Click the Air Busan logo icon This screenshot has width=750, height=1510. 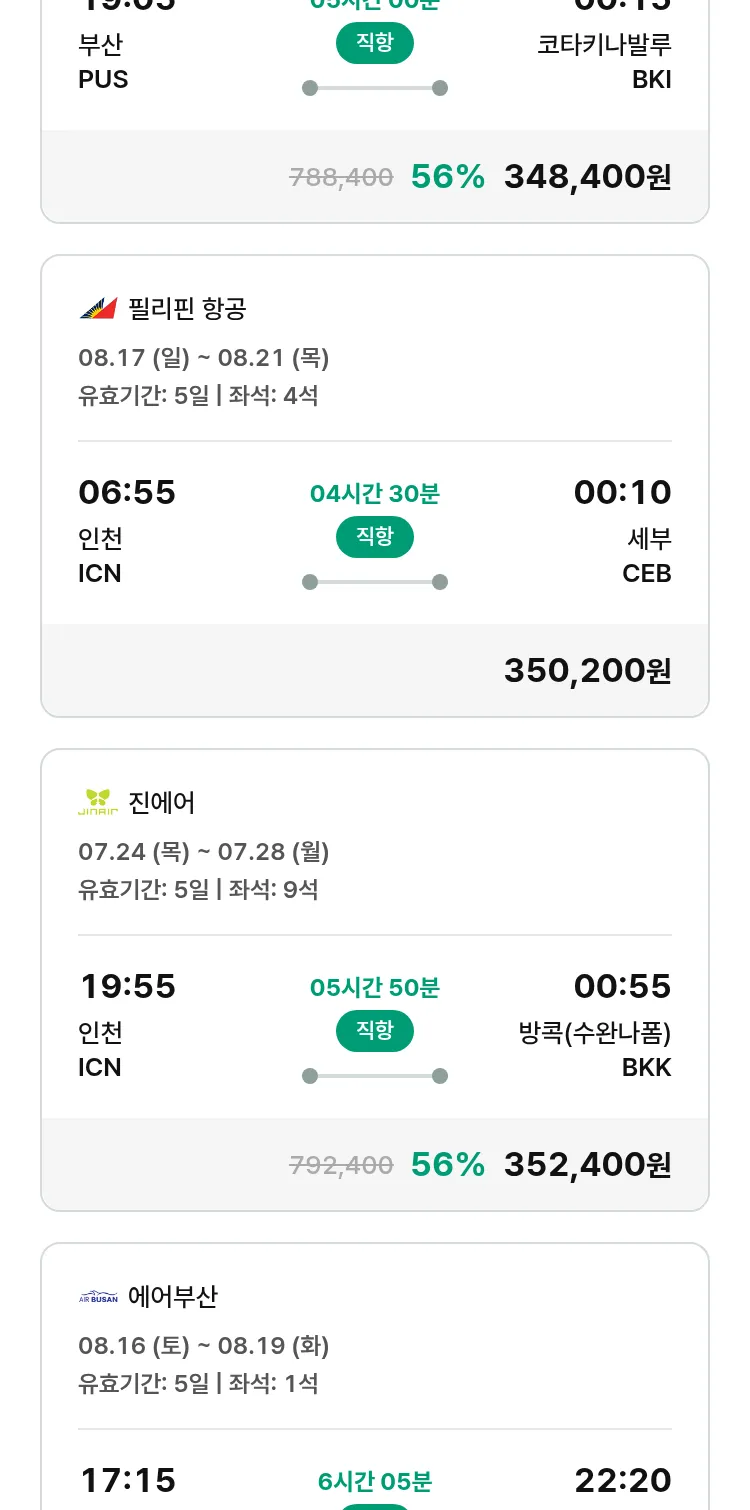click(98, 1297)
